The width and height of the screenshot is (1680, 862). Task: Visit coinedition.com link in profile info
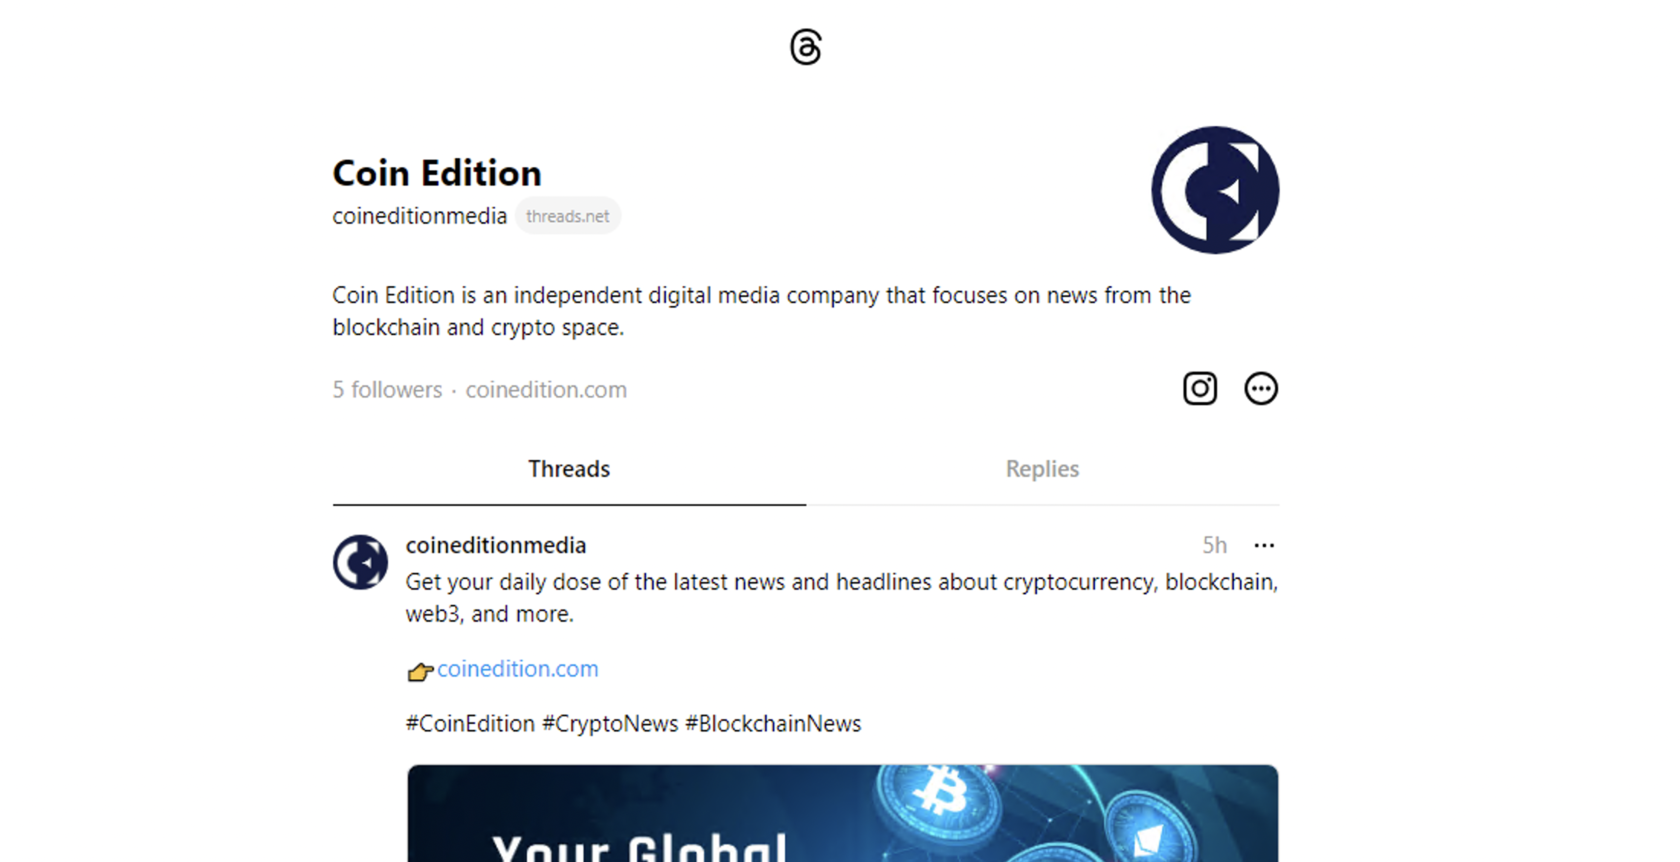546,390
